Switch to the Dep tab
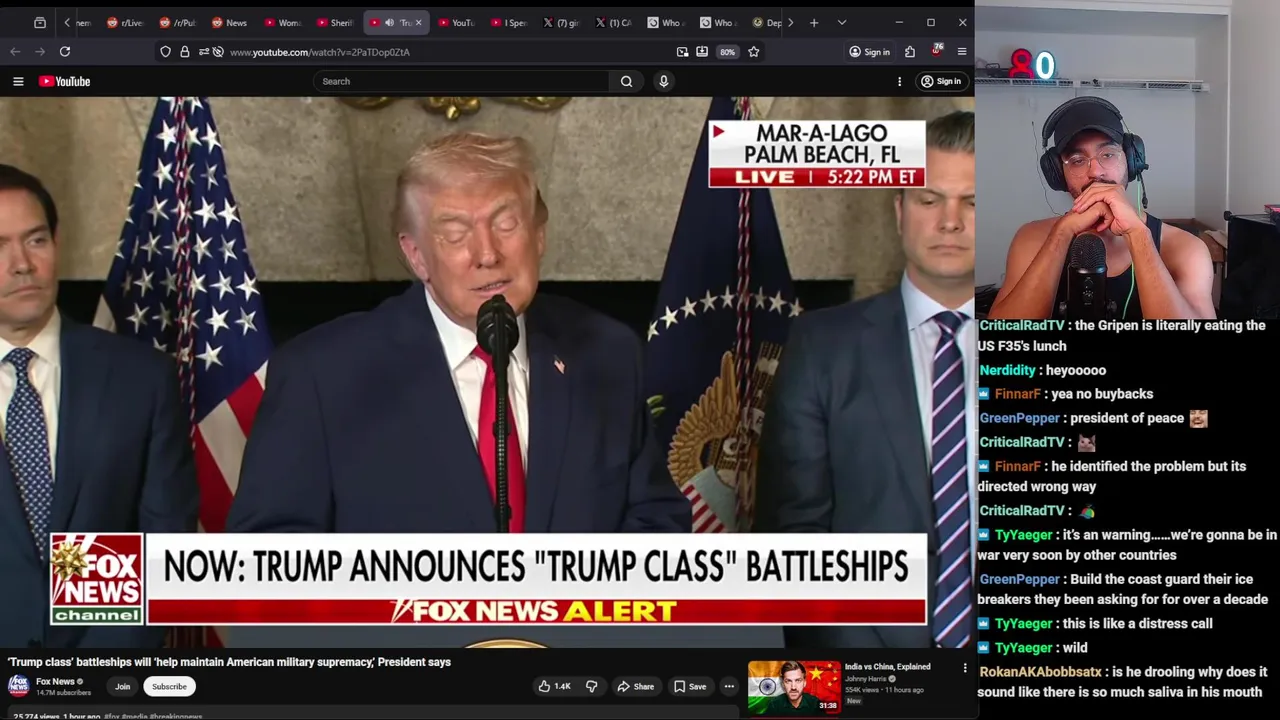This screenshot has width=1280, height=720. [x=767, y=22]
